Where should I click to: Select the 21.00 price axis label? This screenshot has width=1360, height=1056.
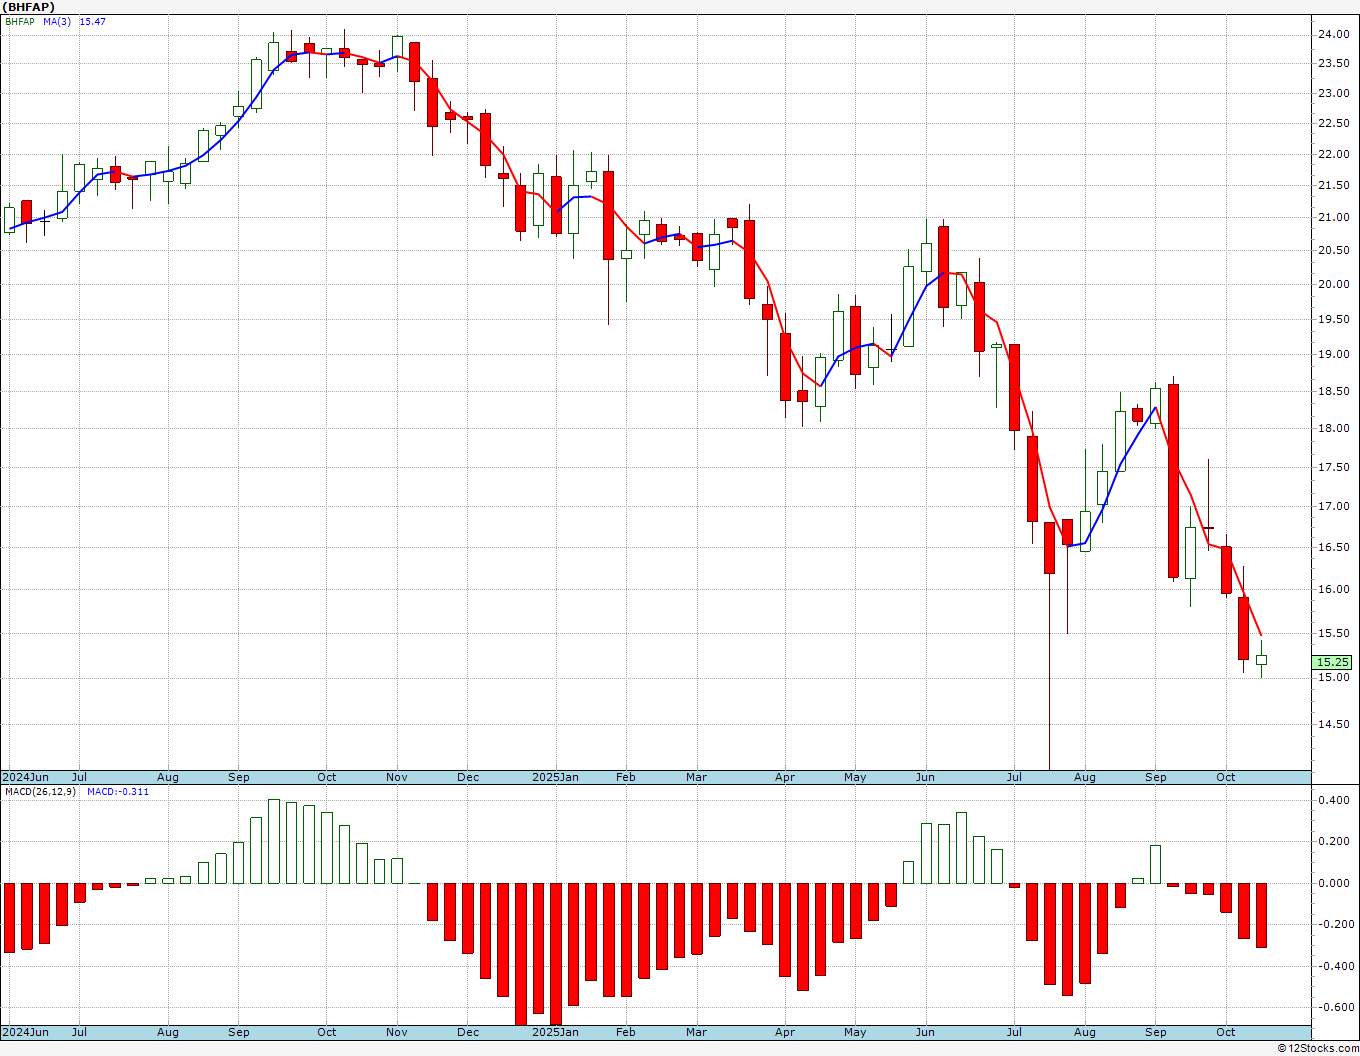[1334, 217]
